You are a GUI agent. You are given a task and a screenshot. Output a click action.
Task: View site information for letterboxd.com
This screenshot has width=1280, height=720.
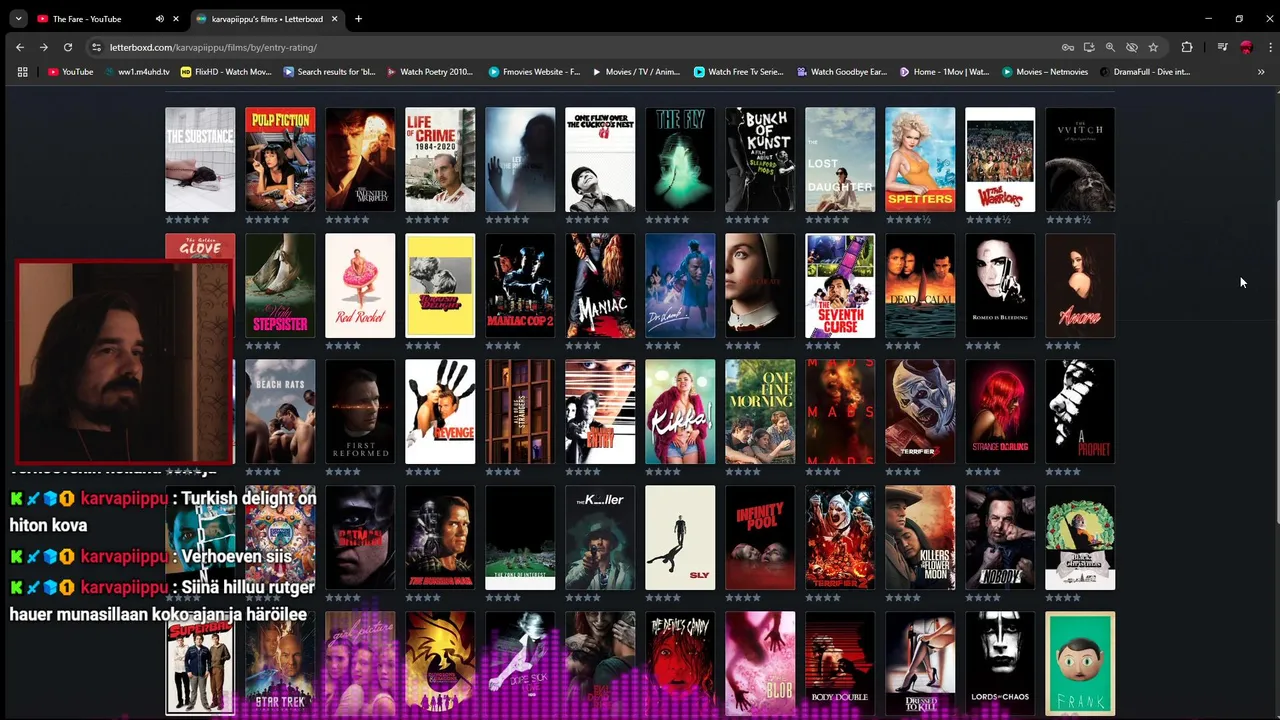click(96, 47)
